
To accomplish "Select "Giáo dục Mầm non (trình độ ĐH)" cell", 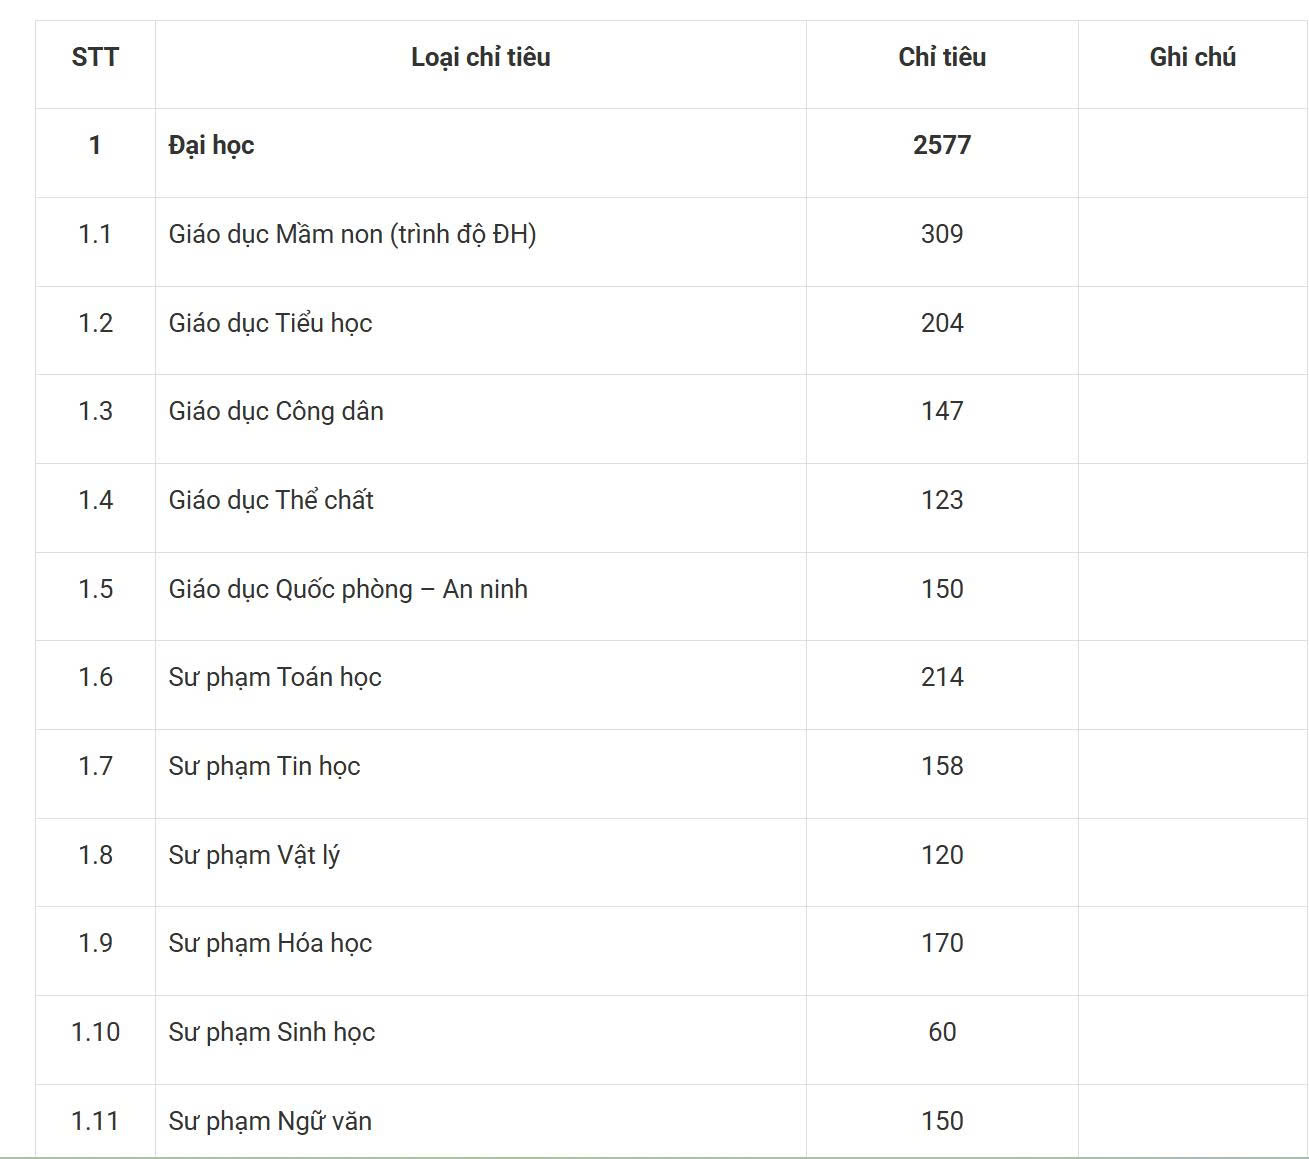I will click(352, 234).
